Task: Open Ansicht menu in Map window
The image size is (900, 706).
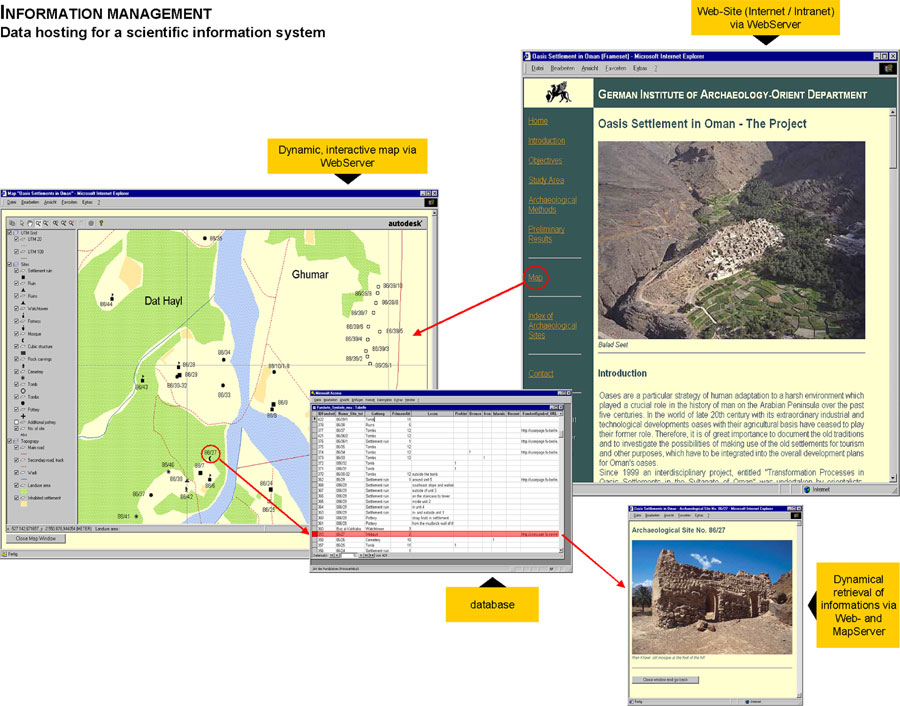Action: (x=51, y=203)
